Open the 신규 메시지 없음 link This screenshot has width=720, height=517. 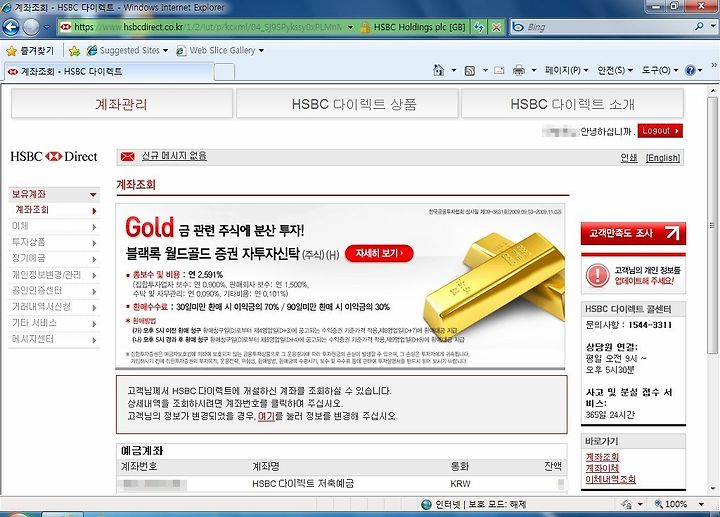click(x=174, y=156)
